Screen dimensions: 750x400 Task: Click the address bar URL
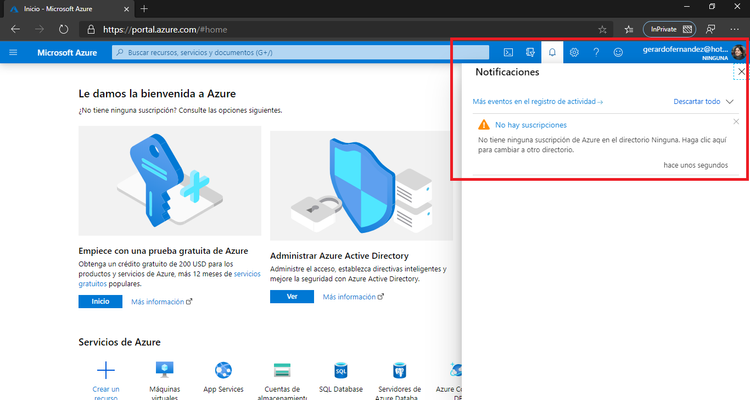[165, 30]
